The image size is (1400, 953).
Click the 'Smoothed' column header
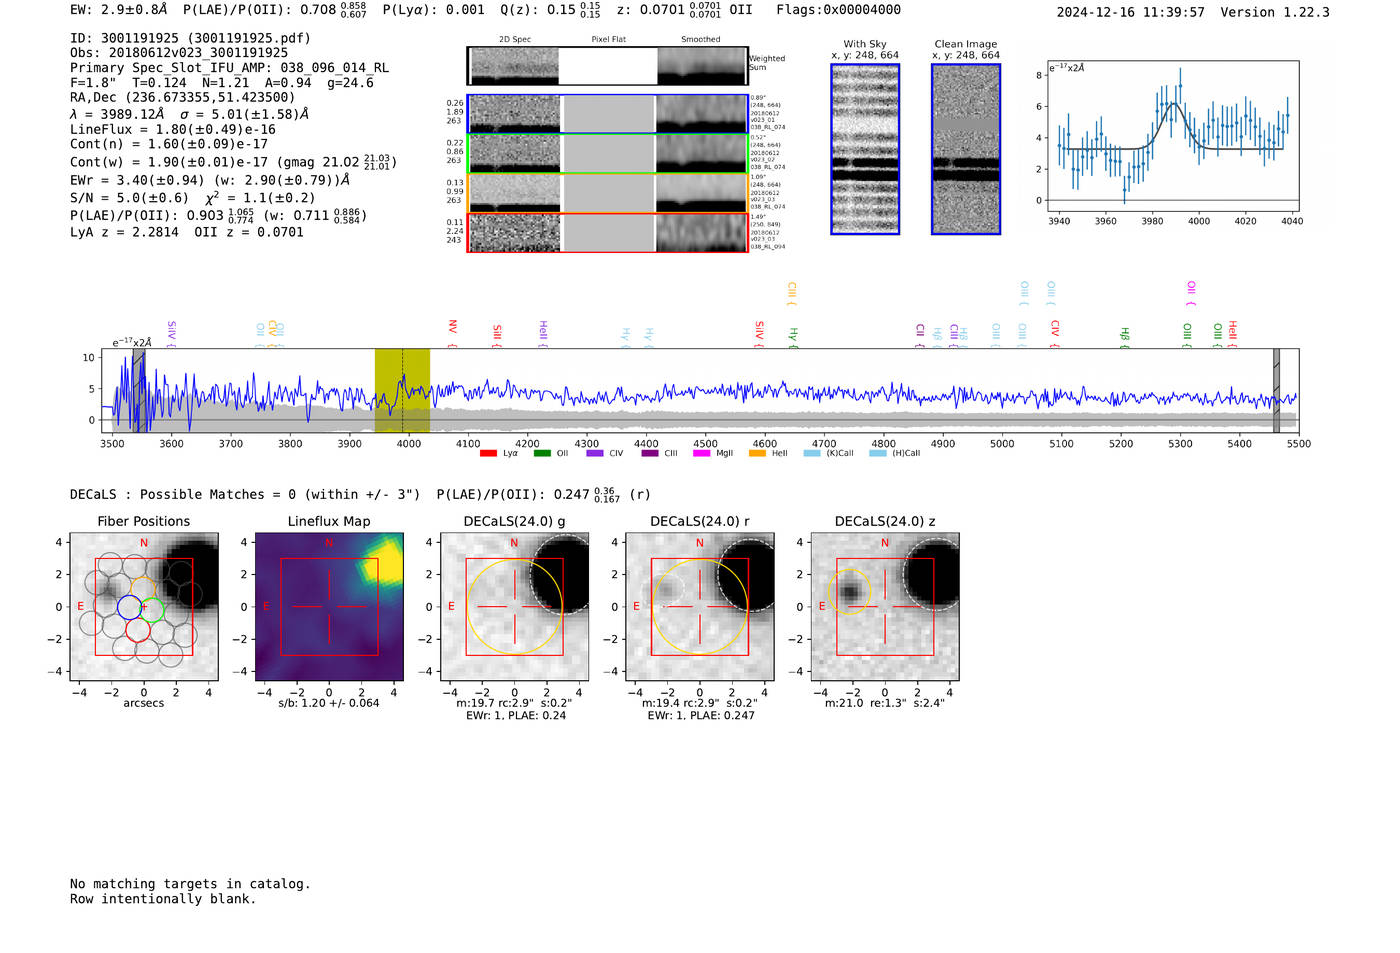(701, 40)
